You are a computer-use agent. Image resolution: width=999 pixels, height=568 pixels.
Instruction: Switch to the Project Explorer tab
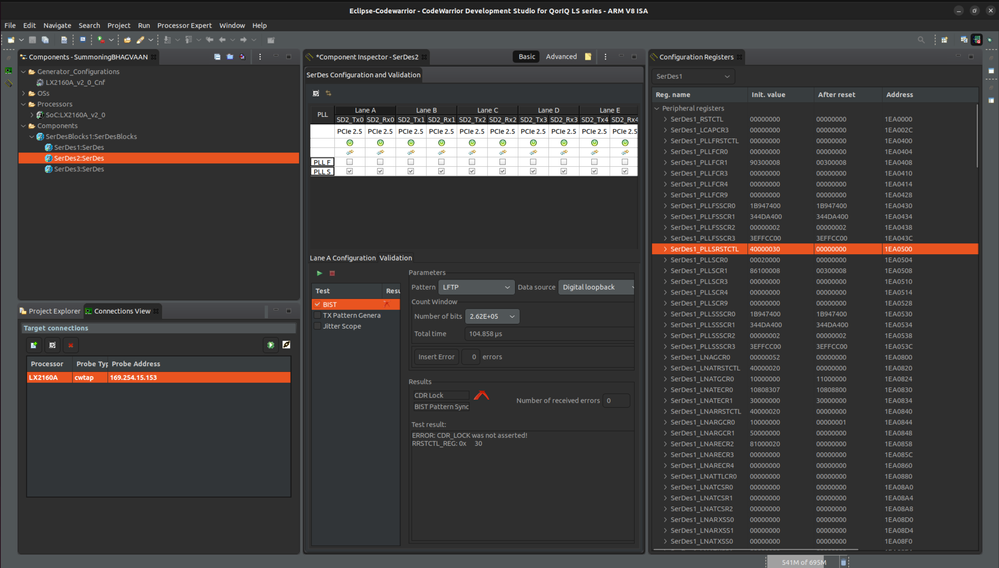[50, 311]
